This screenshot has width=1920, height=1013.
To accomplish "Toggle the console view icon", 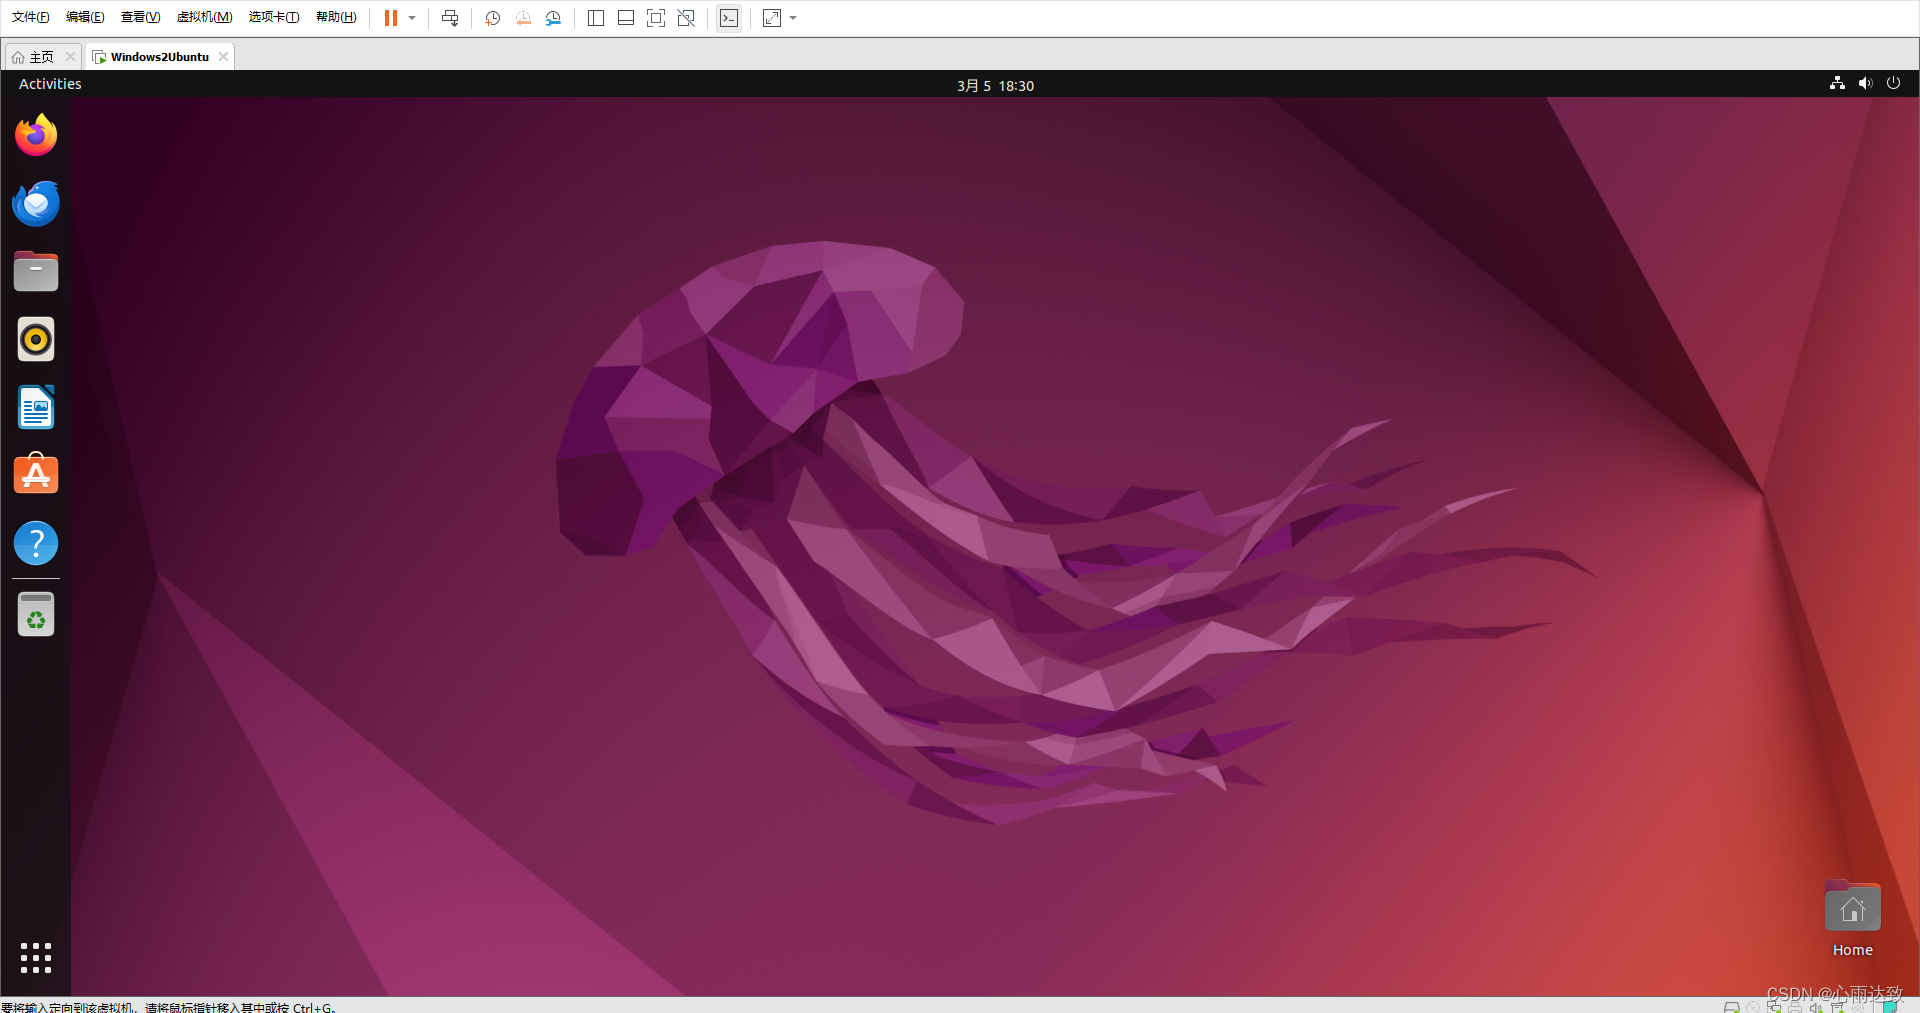I will [x=729, y=18].
